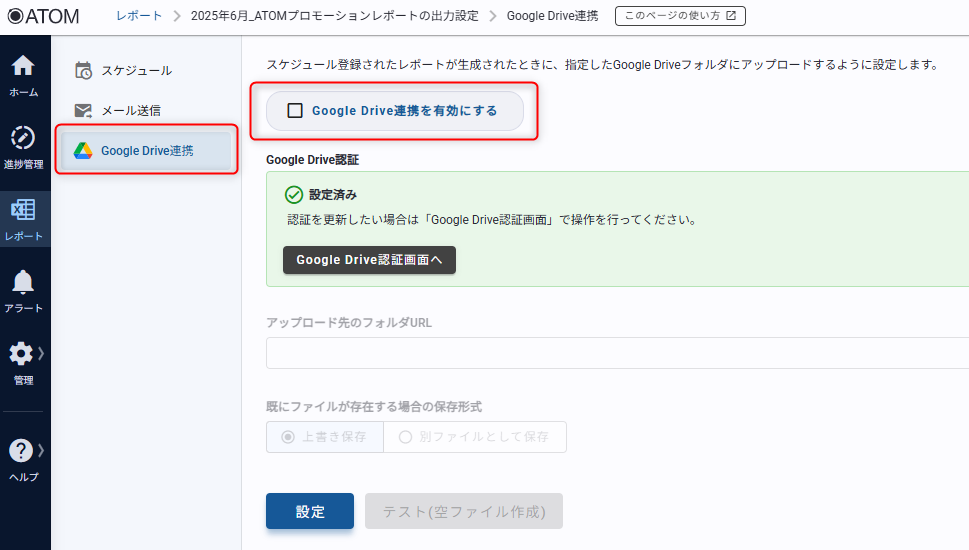Image resolution: width=969 pixels, height=550 pixels.
Task: Select the 上書き保存 radio option
Action: coord(289,437)
